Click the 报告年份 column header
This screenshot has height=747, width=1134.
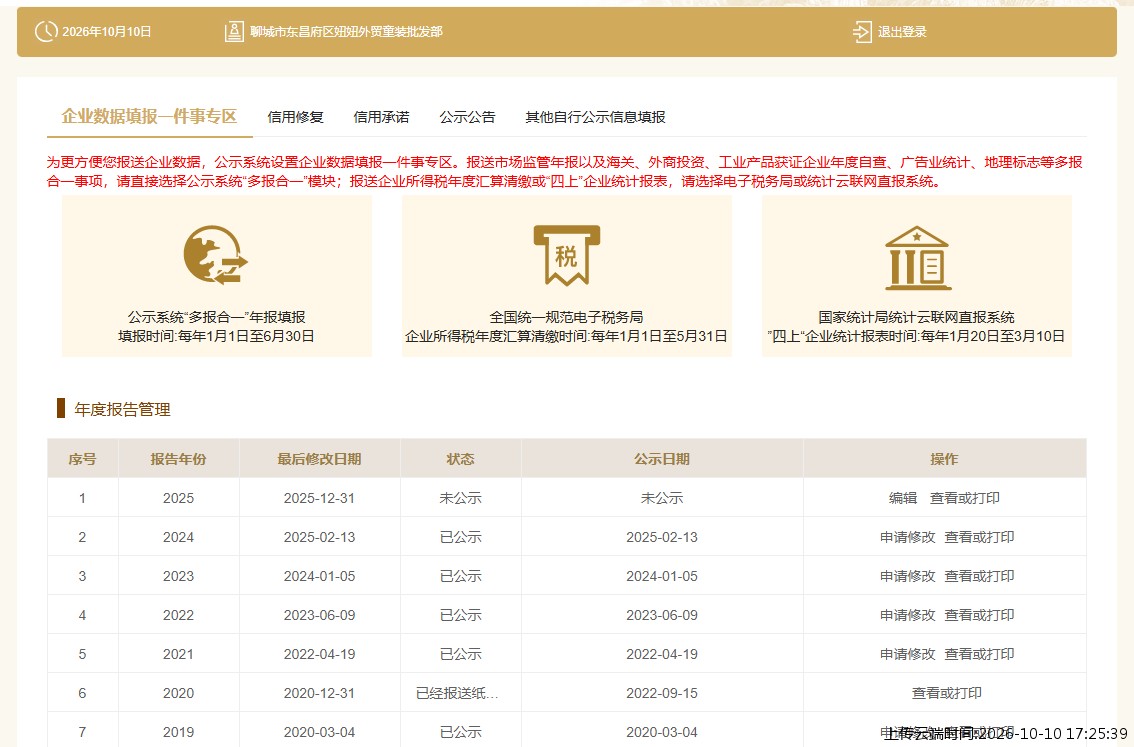pyautogui.click(x=178, y=459)
